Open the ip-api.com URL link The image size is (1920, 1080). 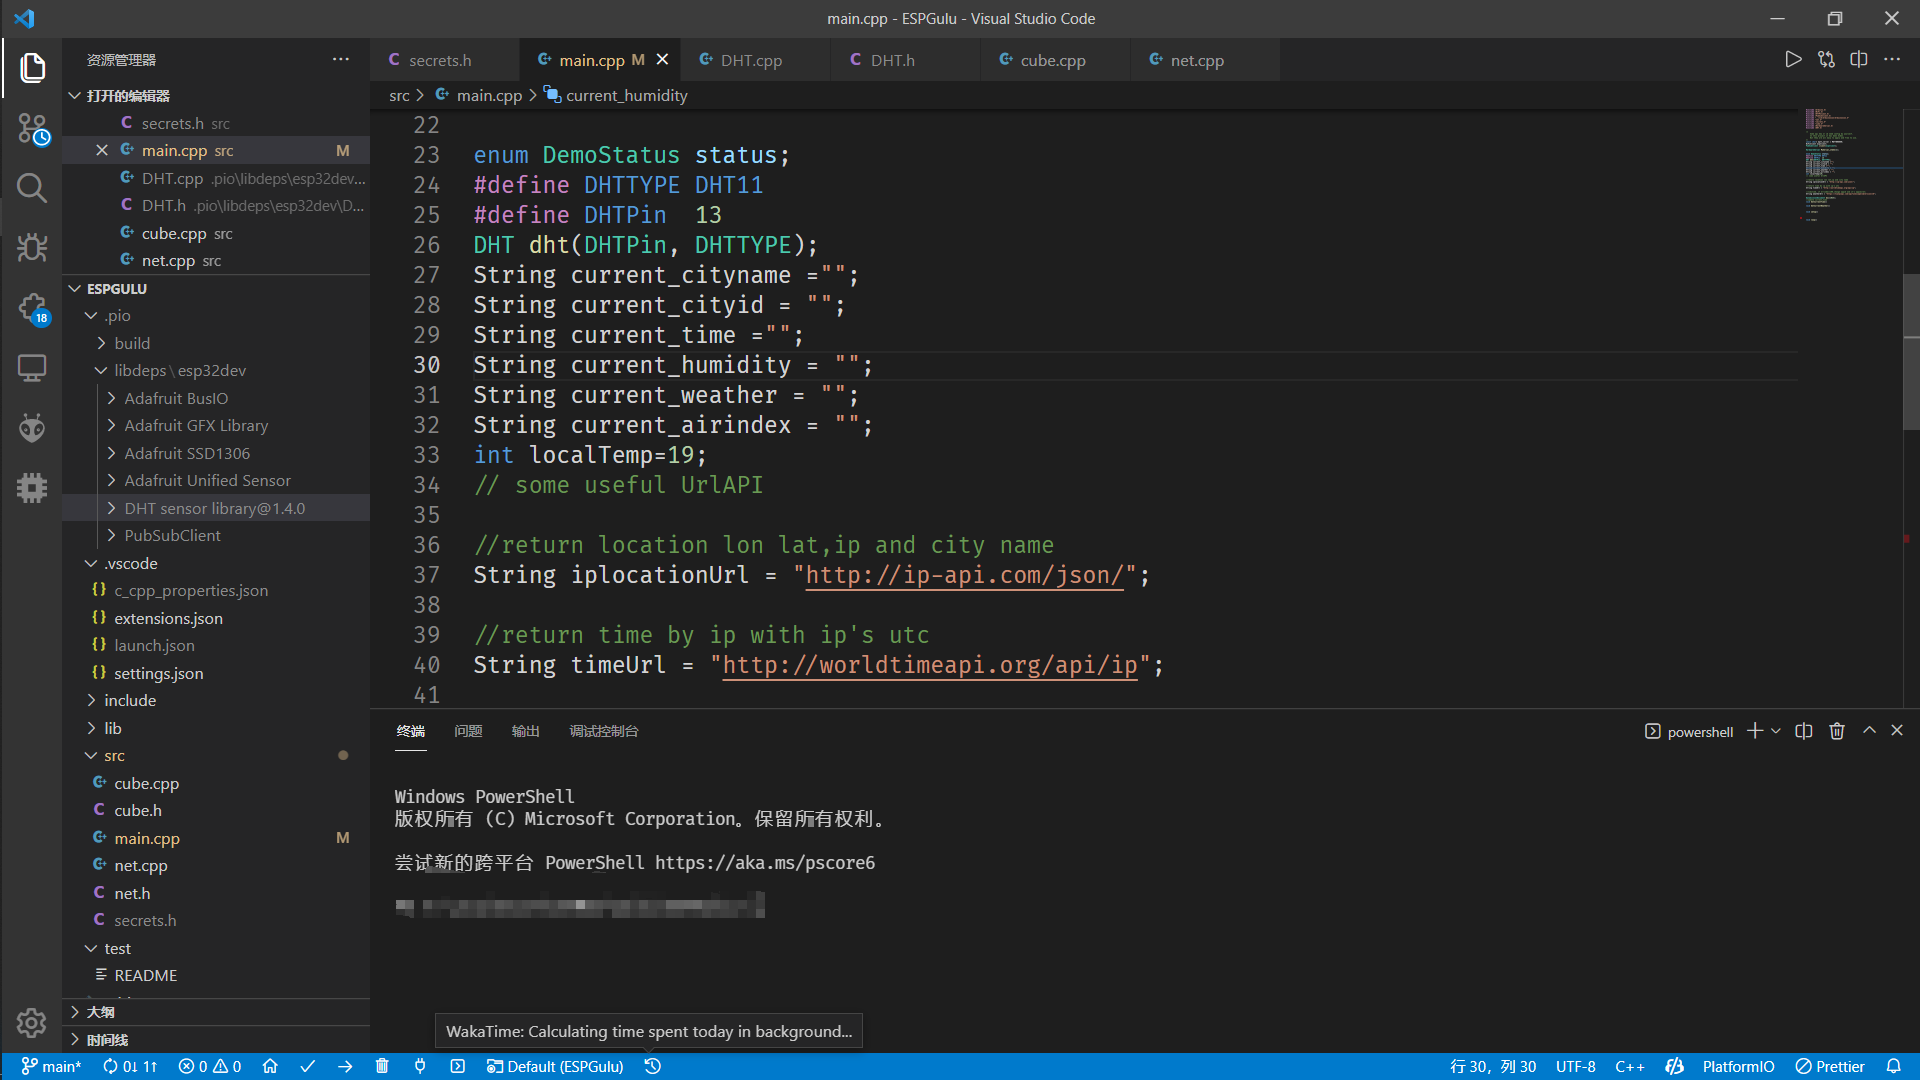[964, 575]
